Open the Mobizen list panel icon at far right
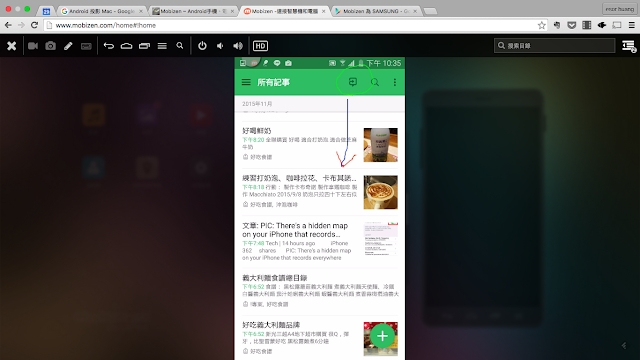 (629, 46)
